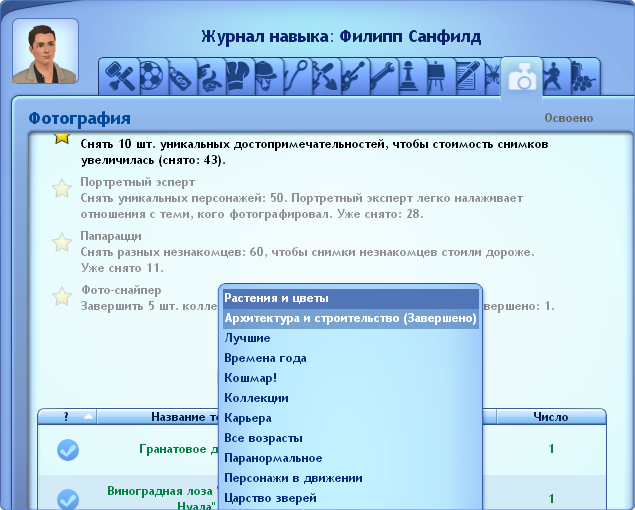Select the photography tab with camera icon
635x510 pixels.
pos(522,77)
